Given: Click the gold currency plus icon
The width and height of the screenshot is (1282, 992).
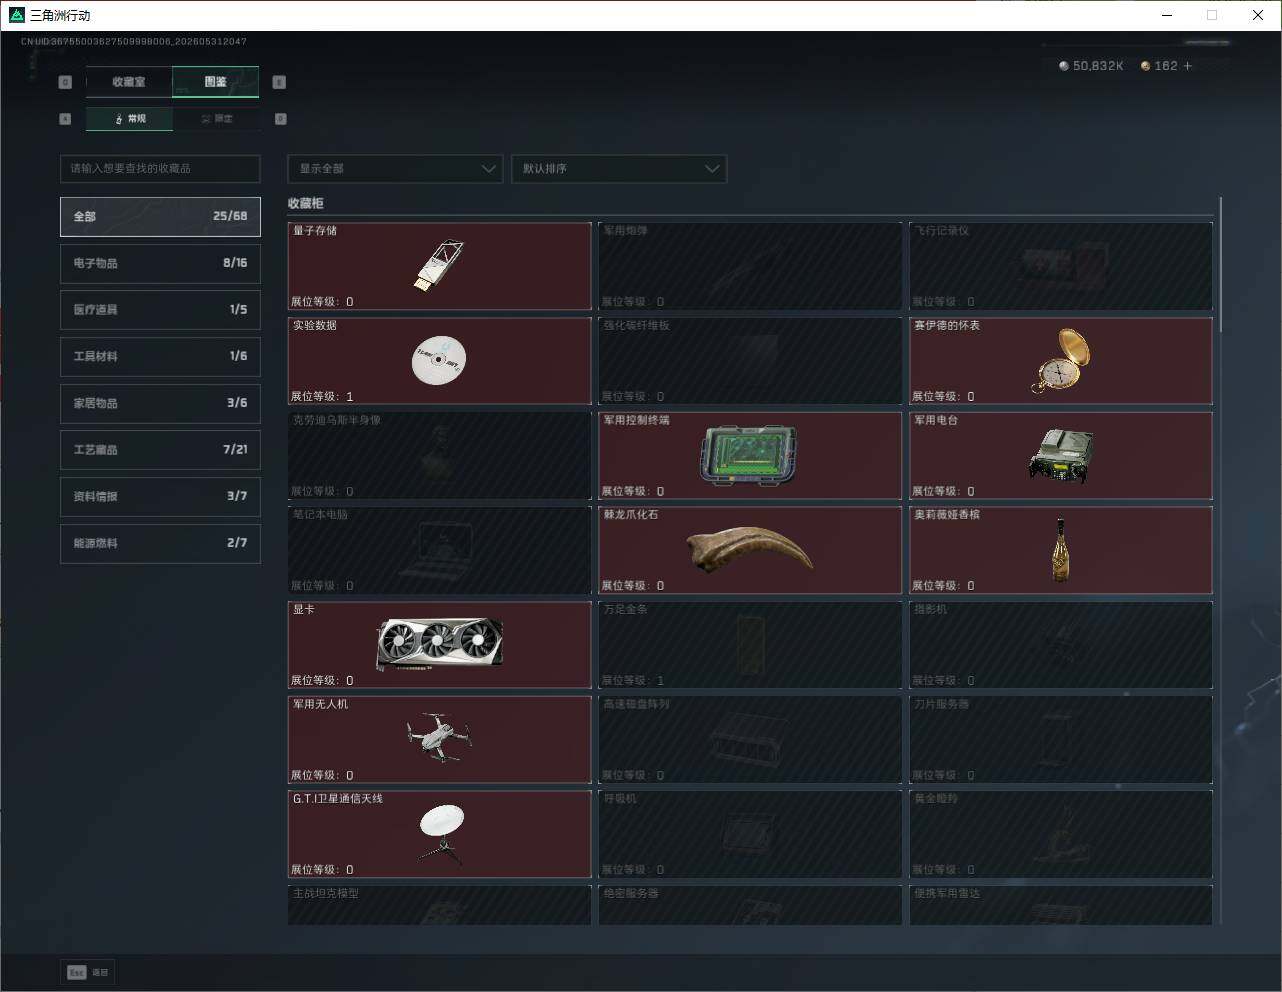Looking at the screenshot, I should [1188, 66].
